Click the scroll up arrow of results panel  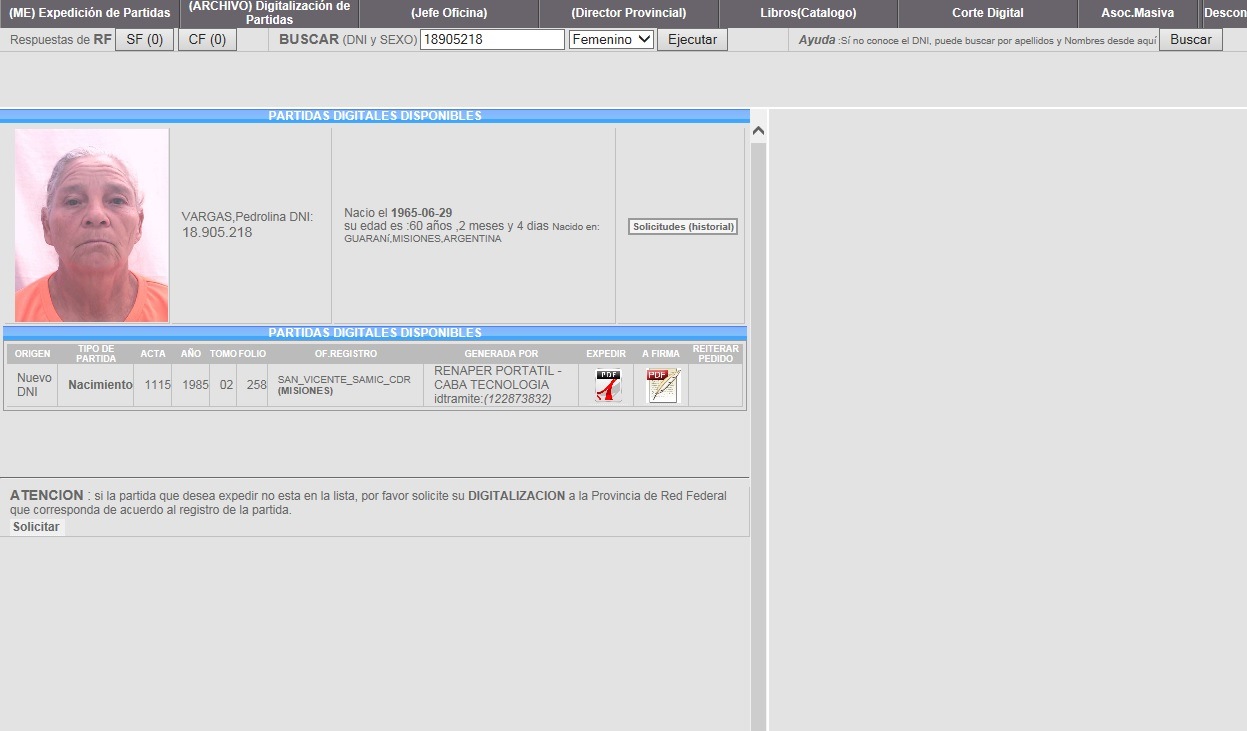(x=758, y=132)
